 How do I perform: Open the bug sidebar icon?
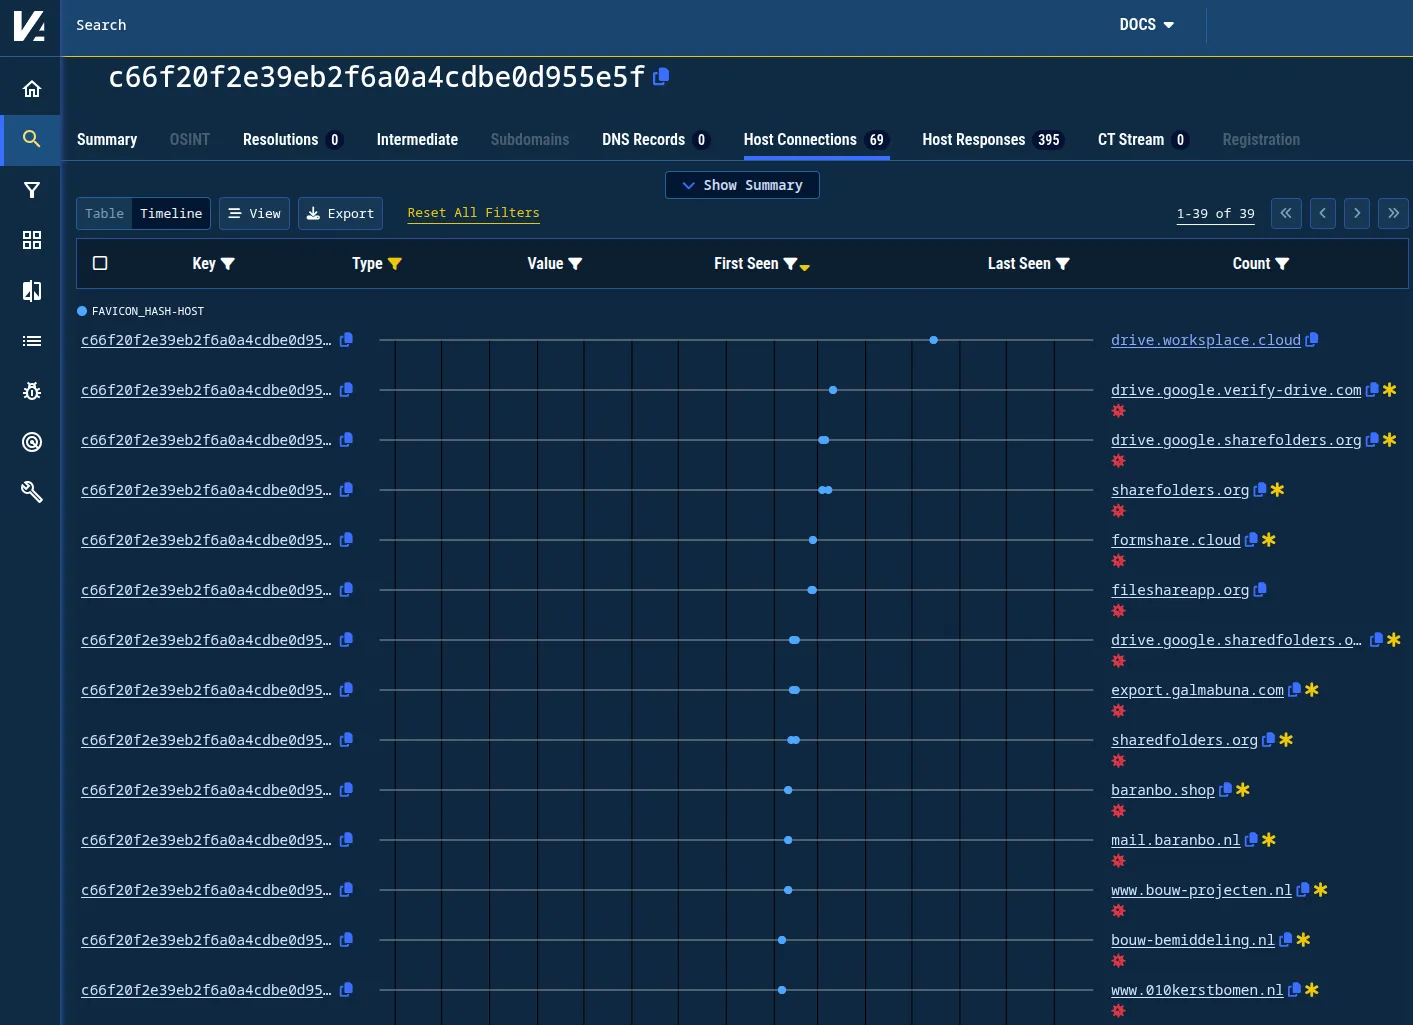(x=32, y=391)
